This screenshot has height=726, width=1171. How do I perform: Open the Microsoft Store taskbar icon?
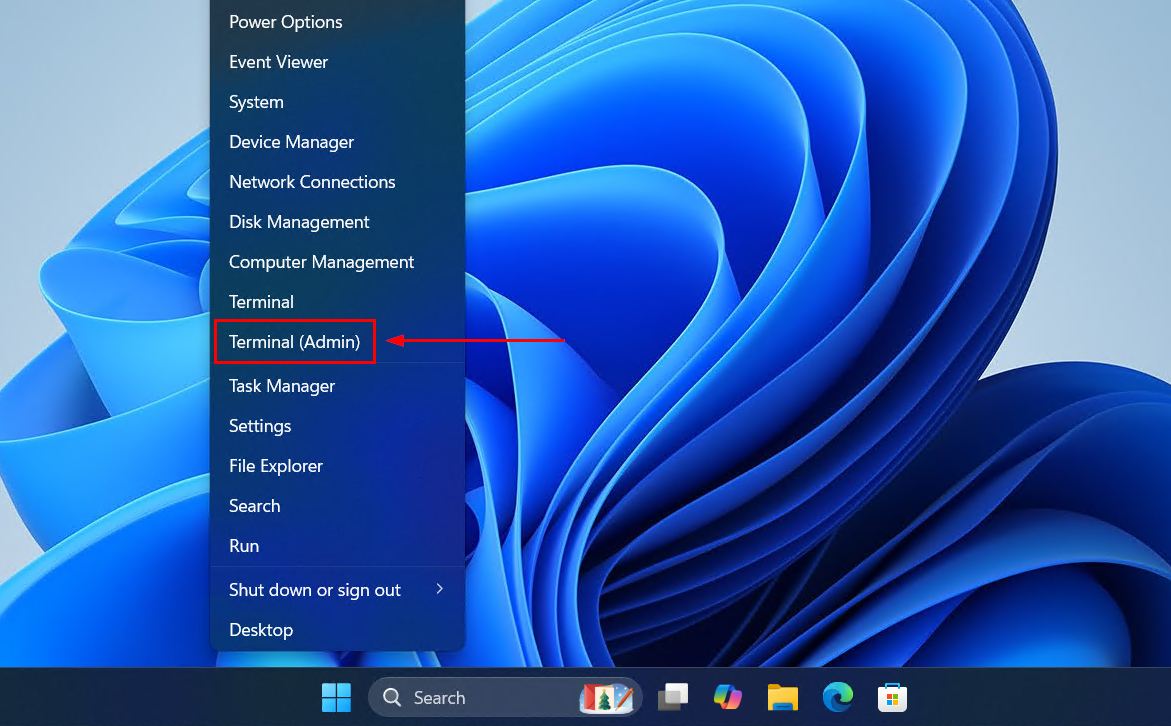892,697
